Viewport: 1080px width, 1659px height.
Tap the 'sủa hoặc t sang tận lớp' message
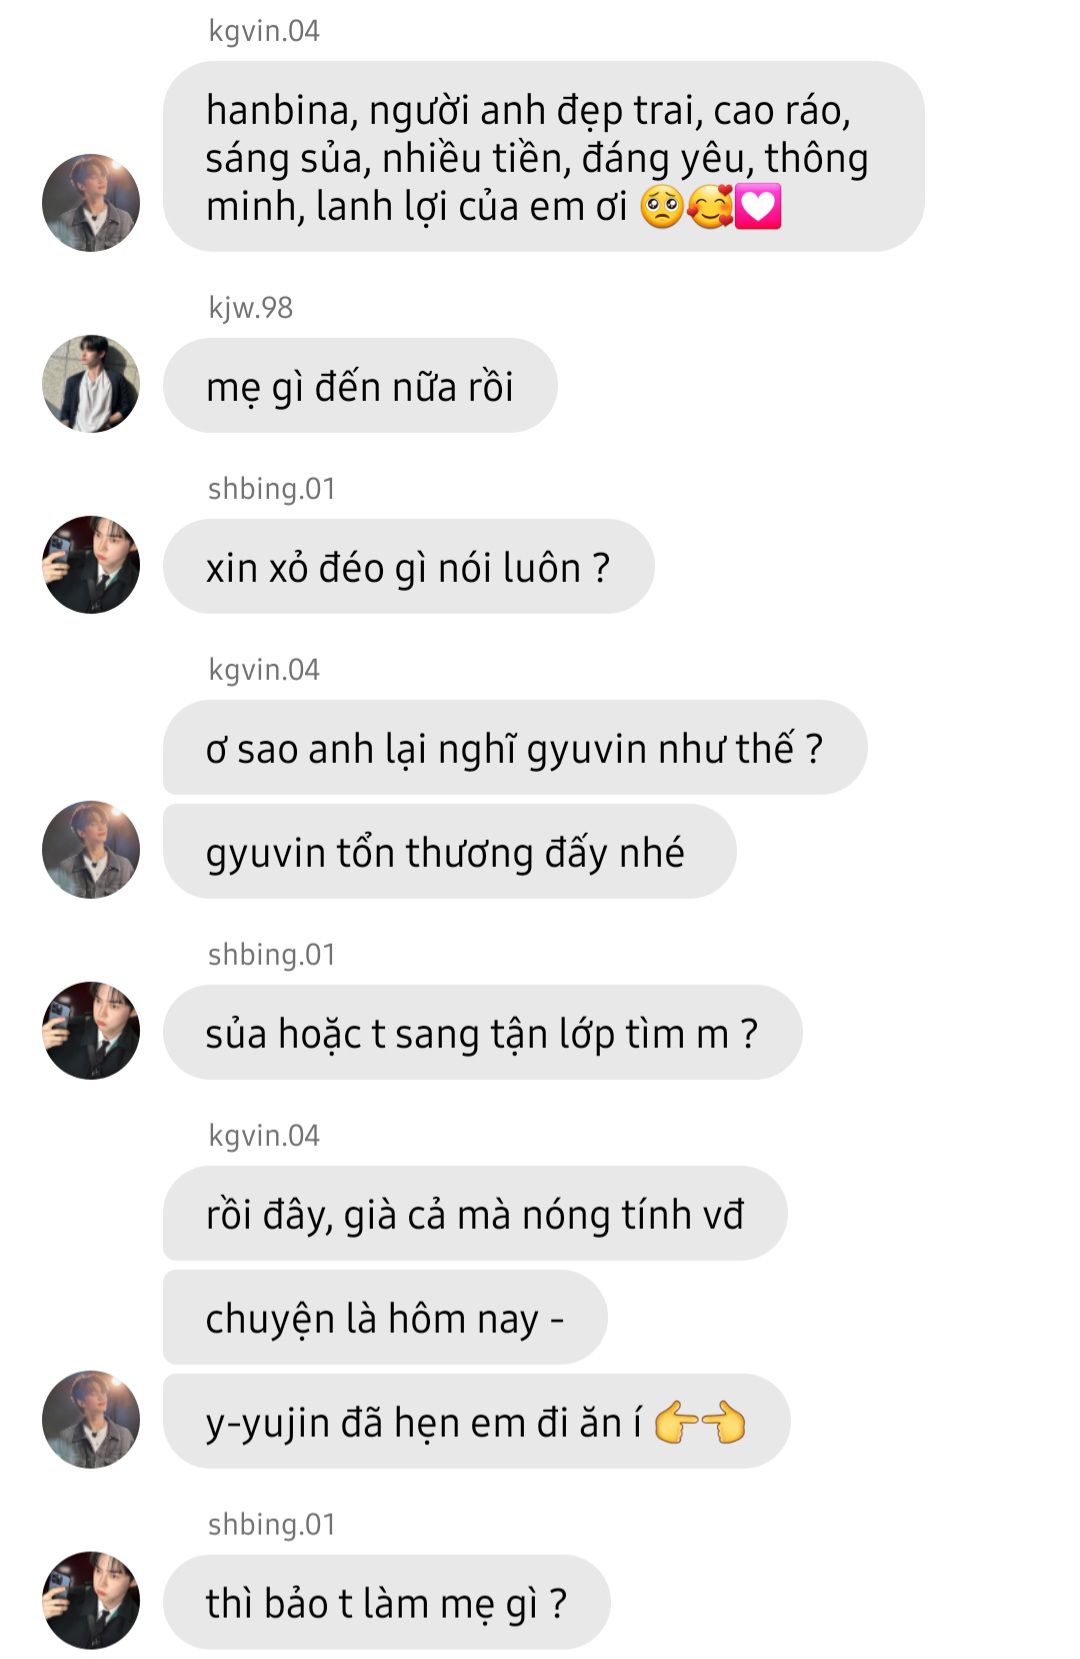[x=483, y=1033]
